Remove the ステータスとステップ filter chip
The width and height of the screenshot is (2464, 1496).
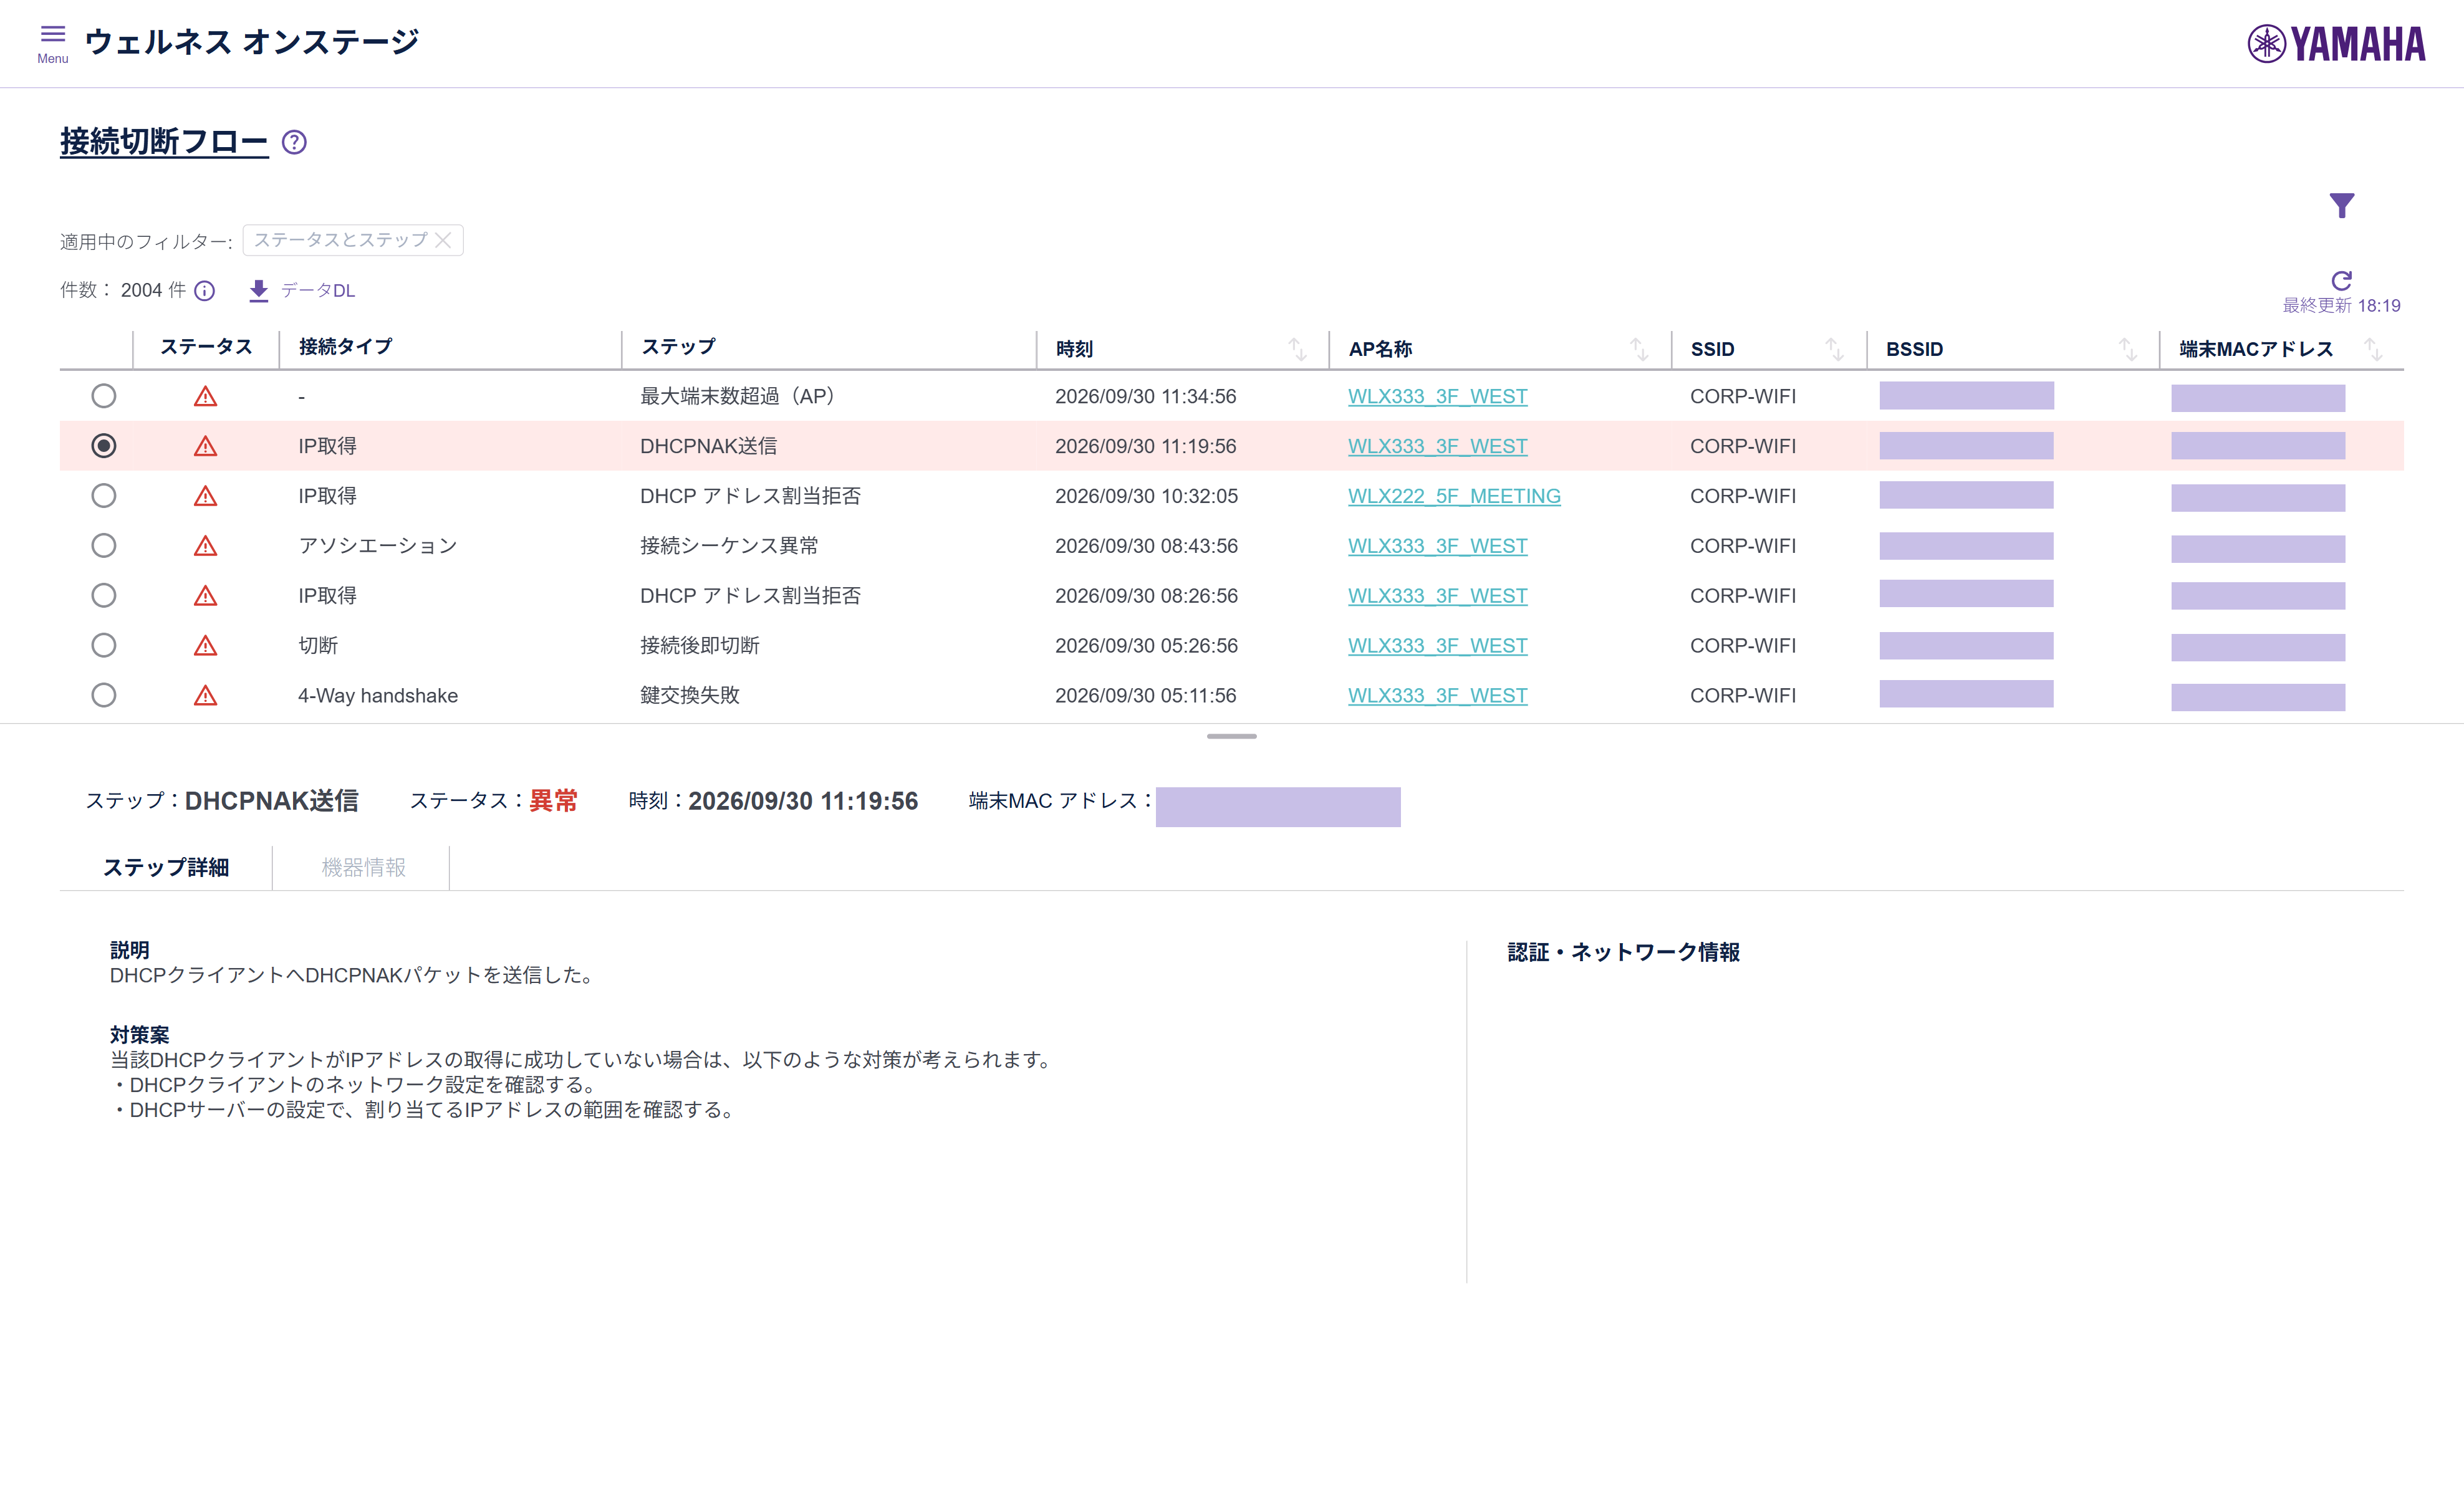(x=443, y=240)
